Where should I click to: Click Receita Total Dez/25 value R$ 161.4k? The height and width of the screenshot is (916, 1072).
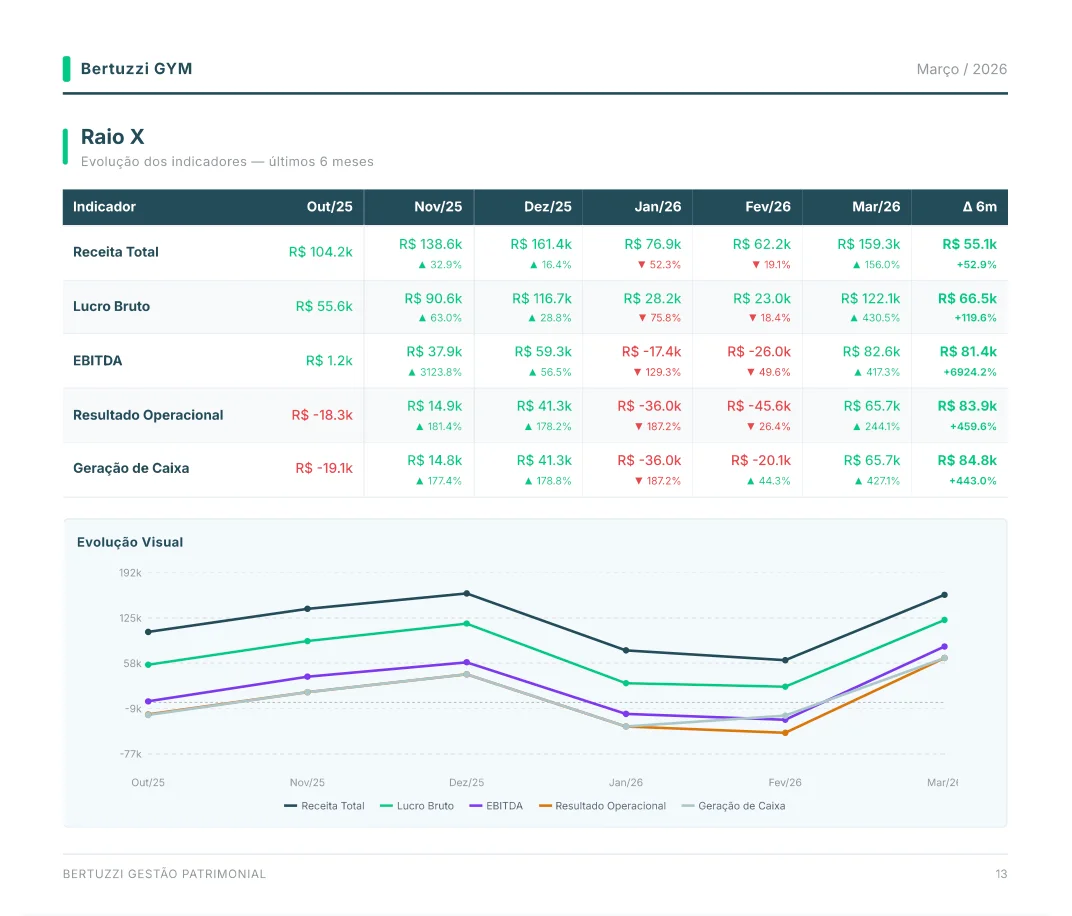click(x=541, y=244)
